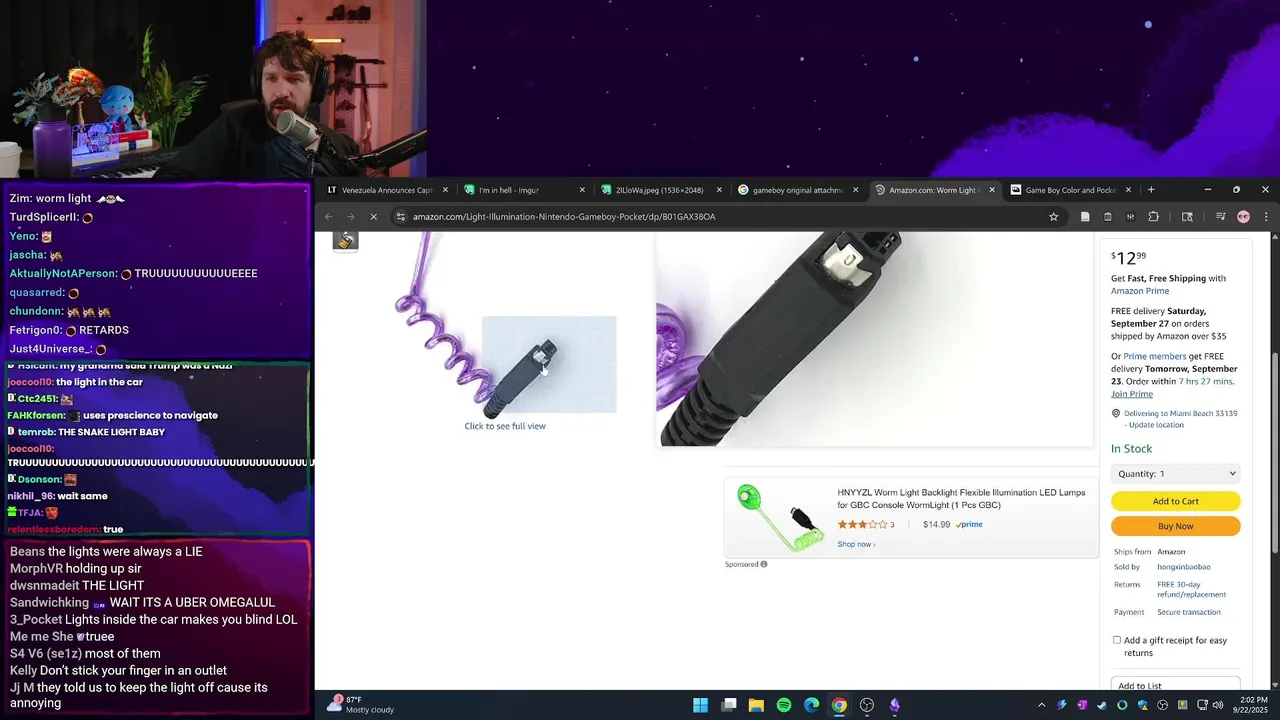Open the Chrome profile avatar
Viewport: 1280px width, 720px height.
(1243, 216)
